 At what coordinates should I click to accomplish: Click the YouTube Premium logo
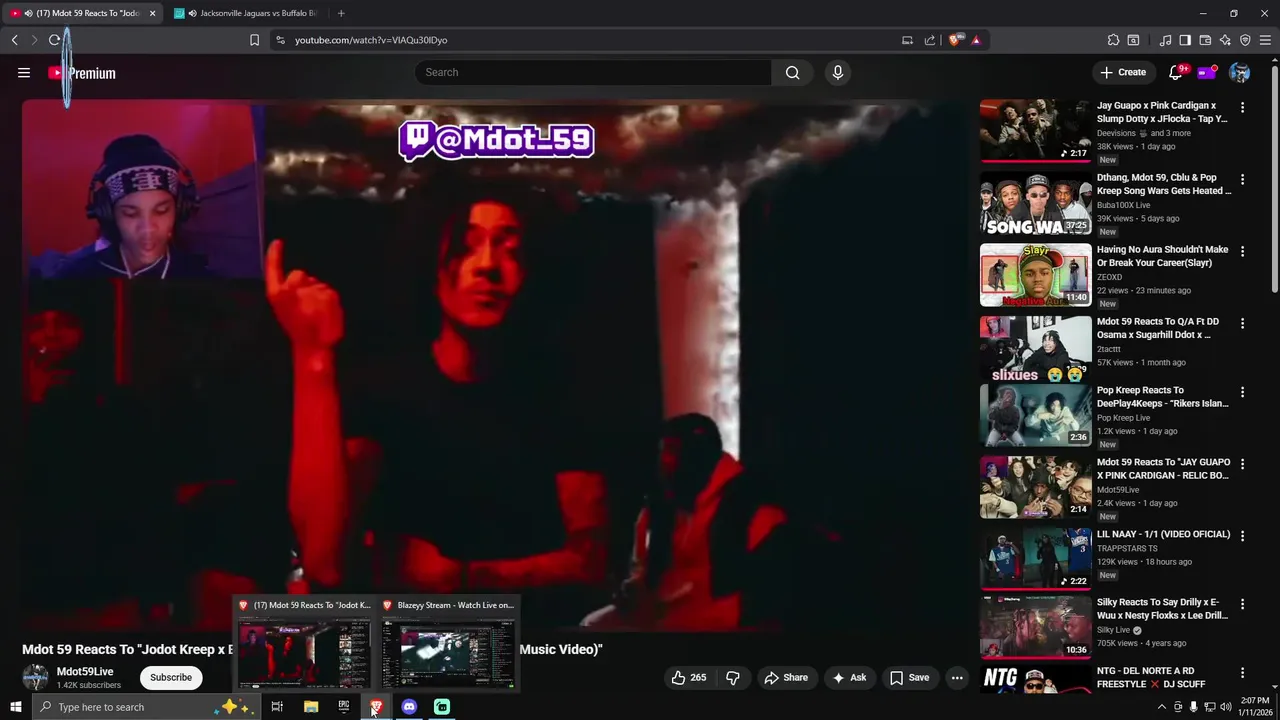(x=82, y=73)
